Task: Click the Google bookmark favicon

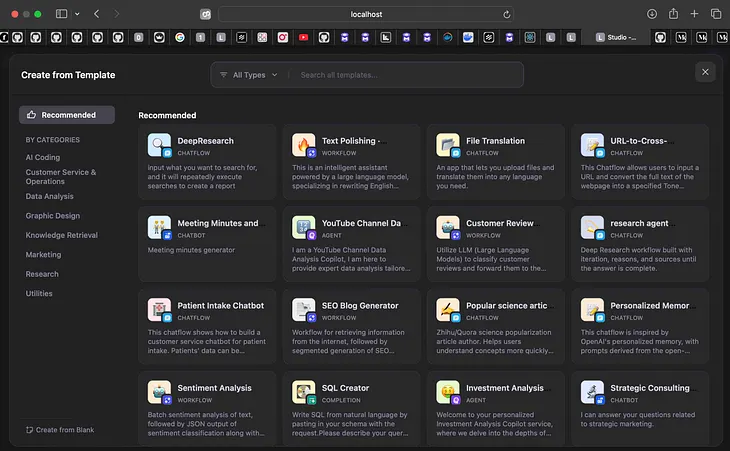Action: [x=180, y=37]
